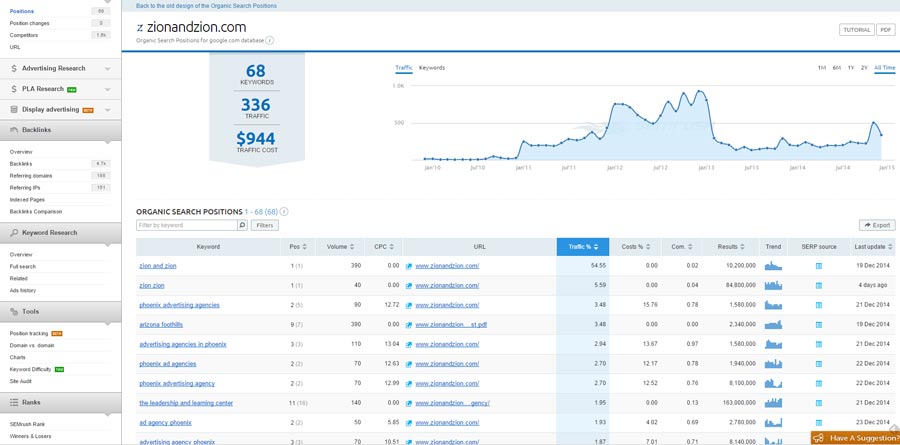View SERP source icon for phoenix advertising agency
The width and height of the screenshot is (900, 445).
[819, 384]
